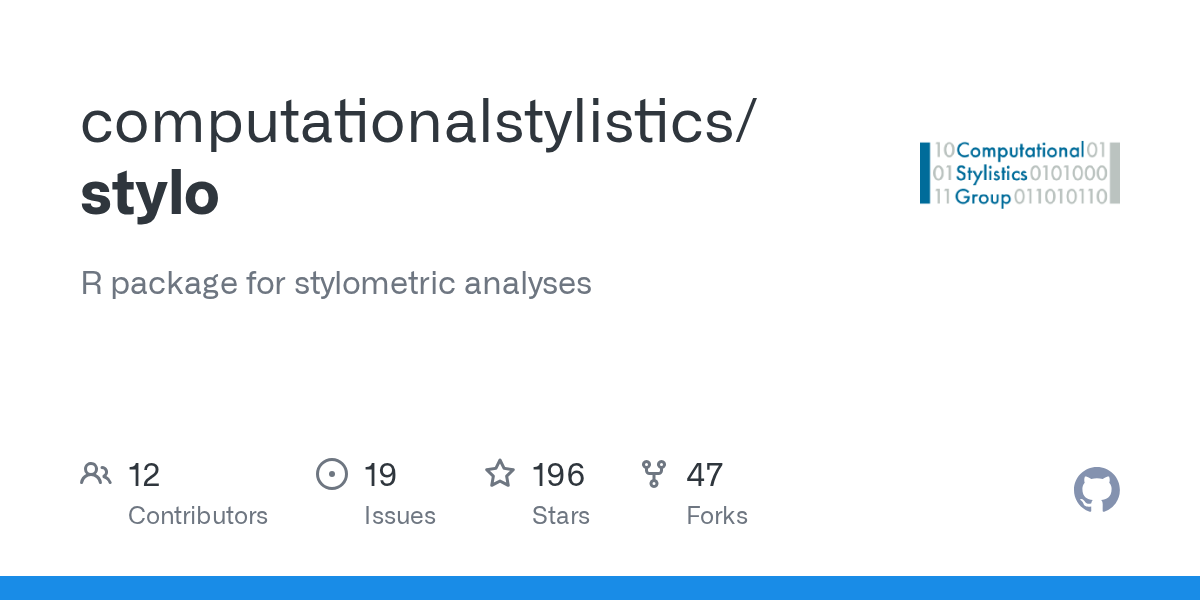Screen dimensions: 1200x600
Task: Click the Stars label
Action: pos(561,516)
